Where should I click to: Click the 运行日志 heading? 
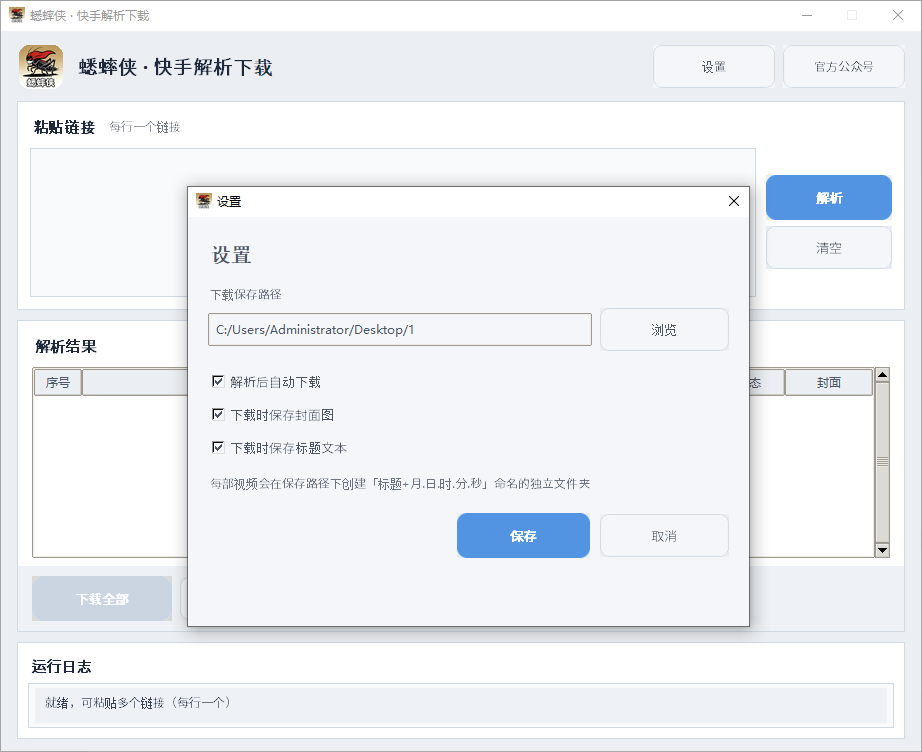pos(61,666)
